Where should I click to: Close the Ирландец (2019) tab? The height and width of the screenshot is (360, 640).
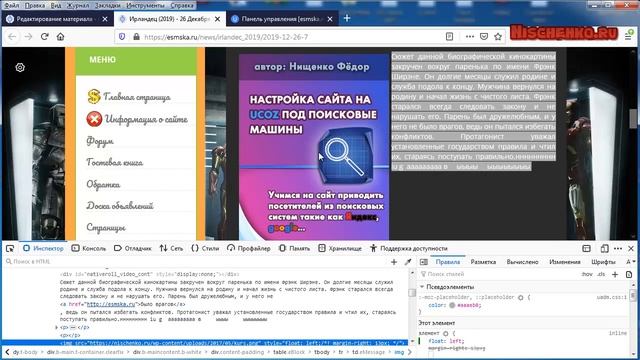pos(218,19)
